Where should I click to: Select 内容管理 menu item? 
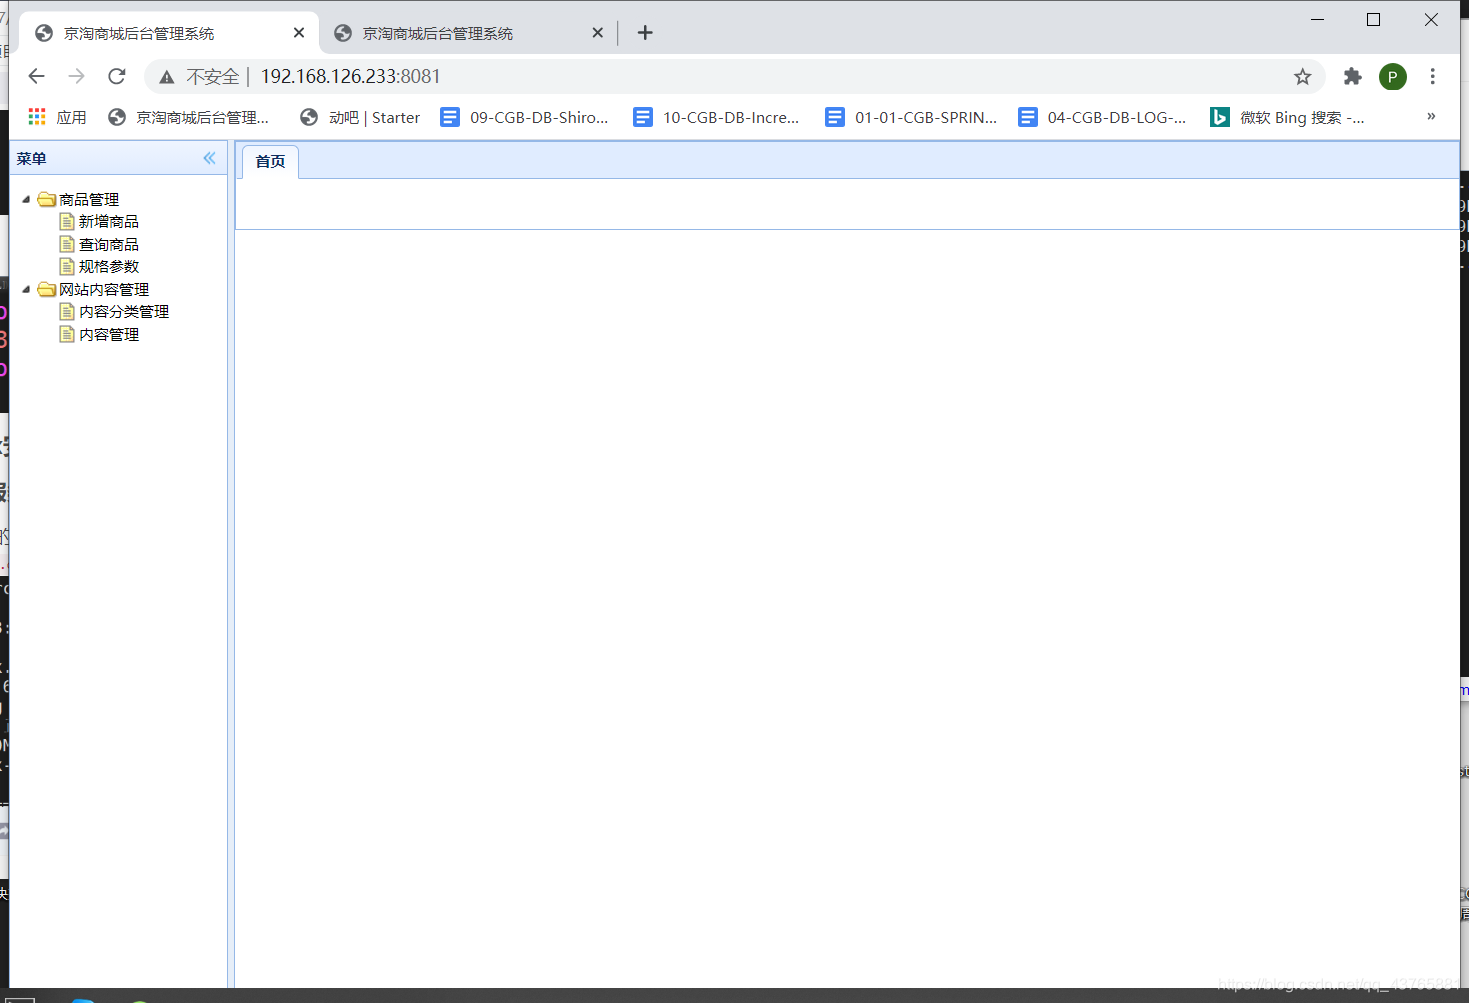pyautogui.click(x=109, y=334)
